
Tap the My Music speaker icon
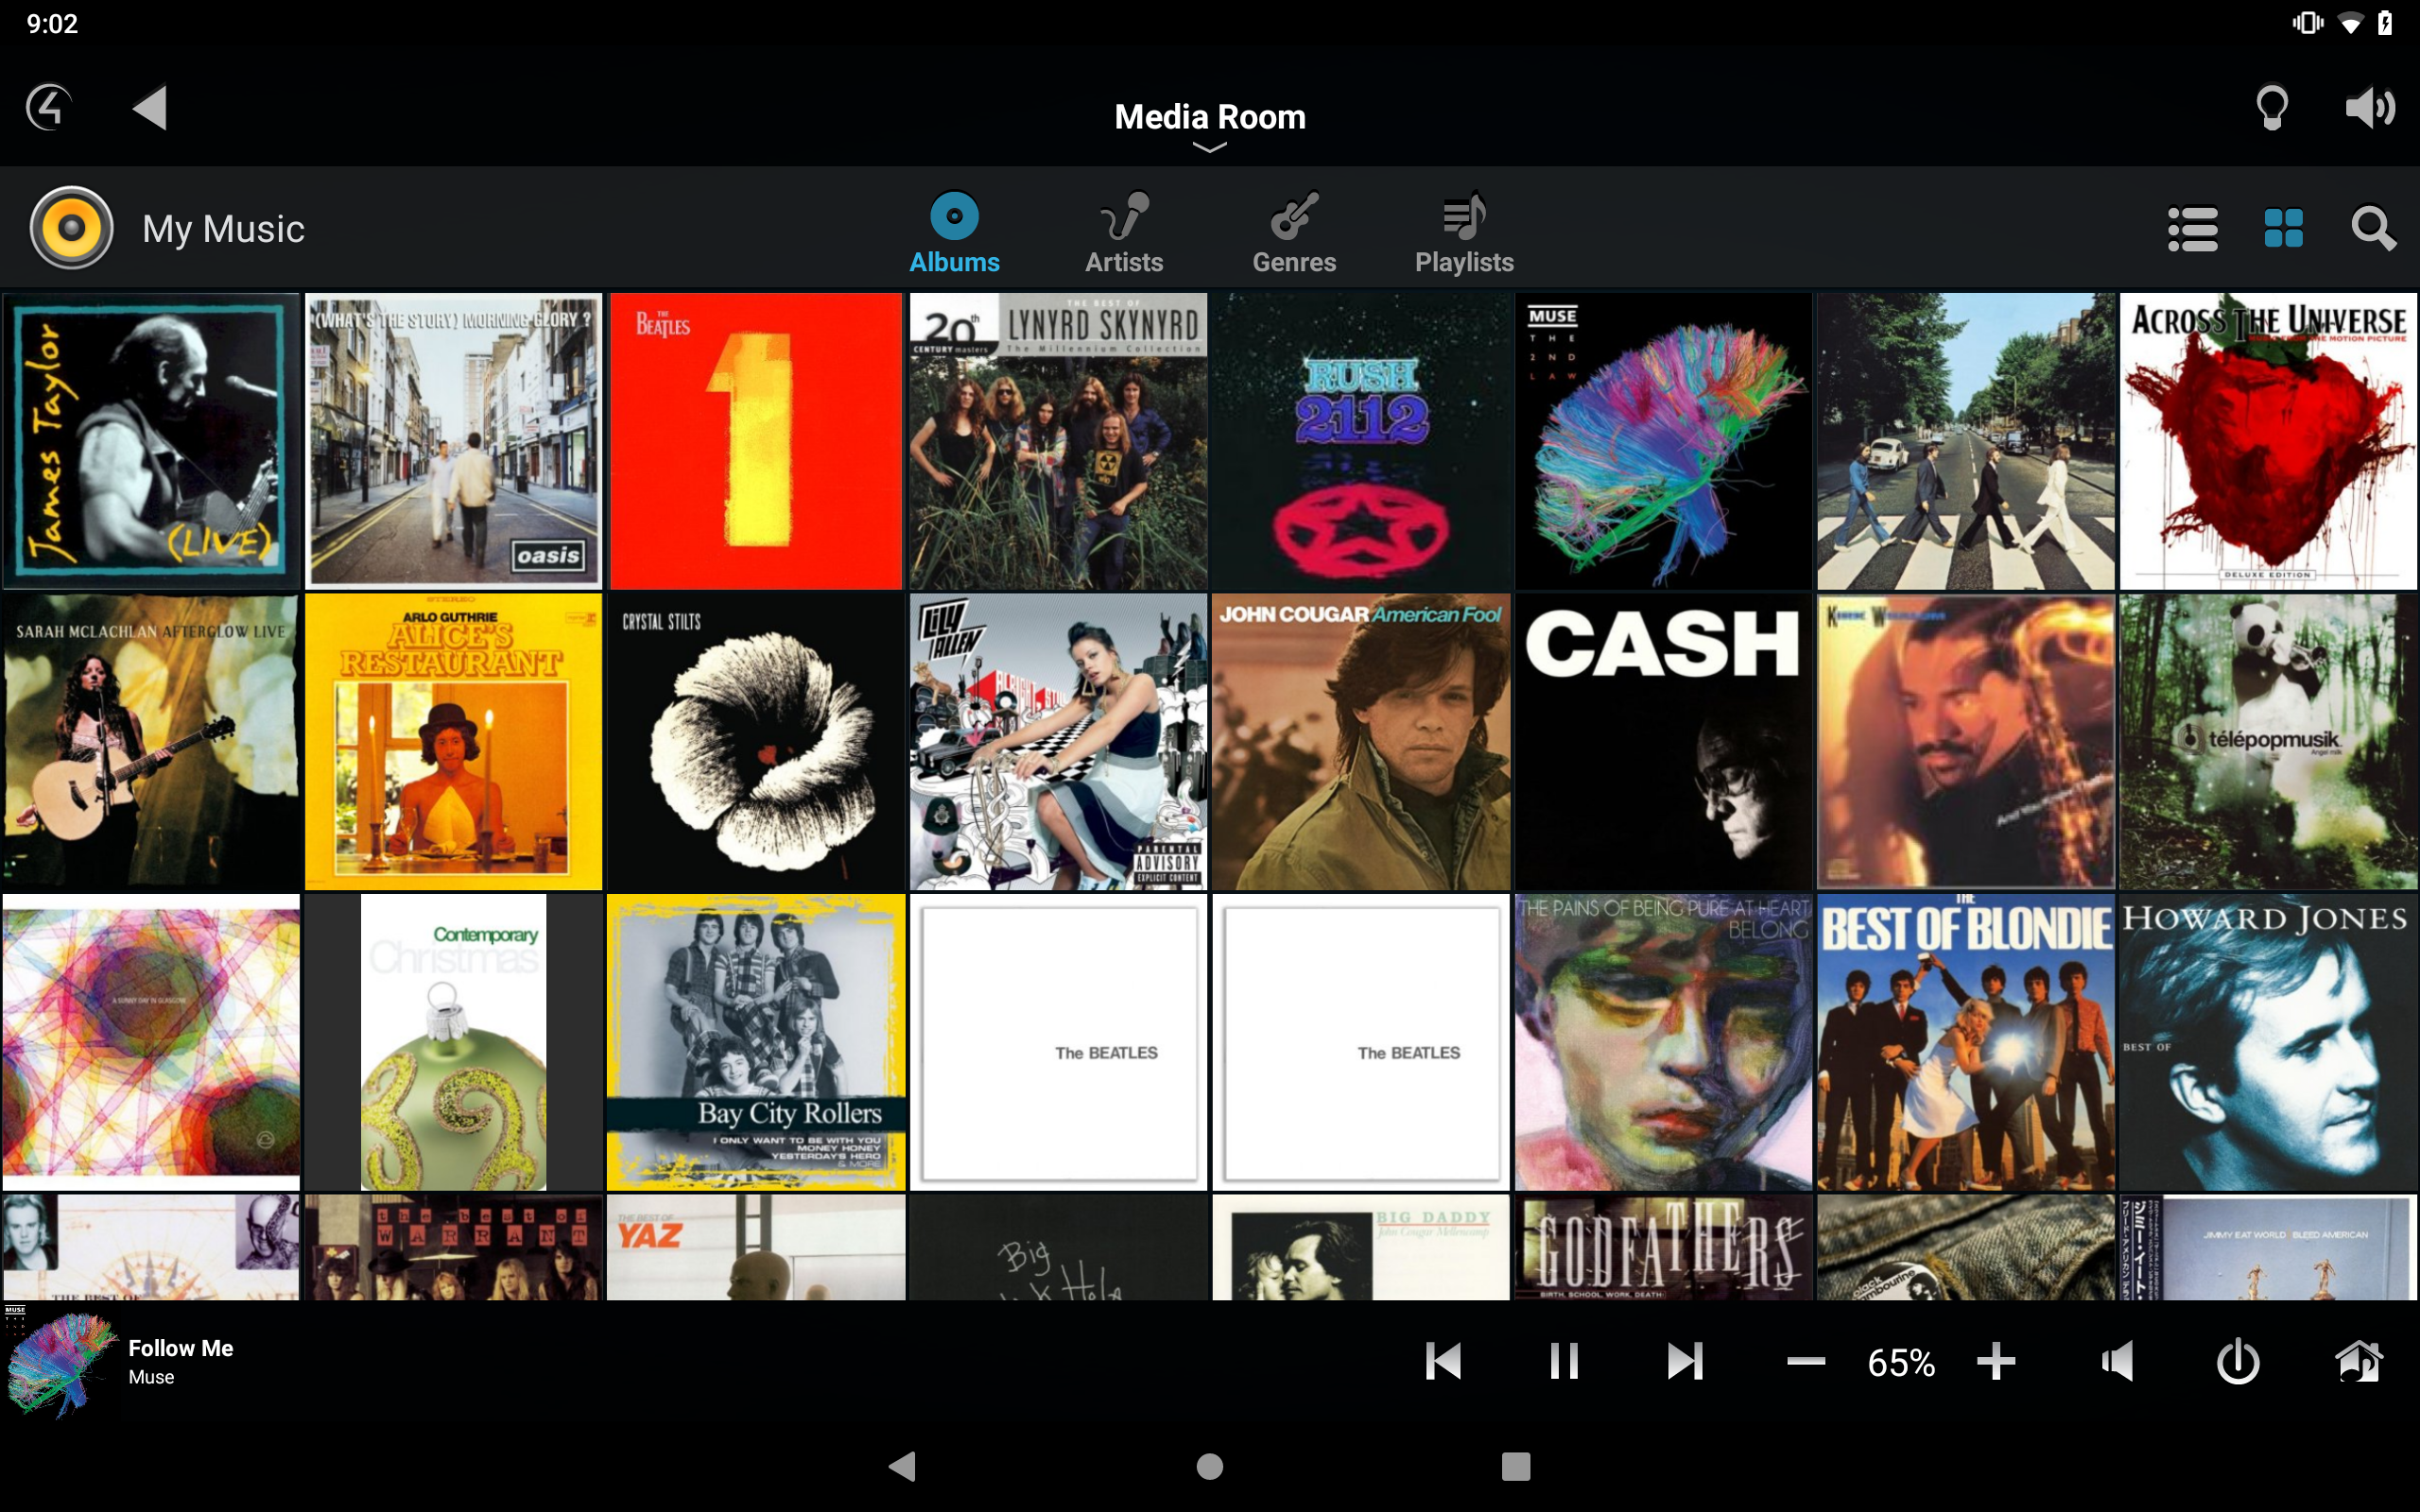[72, 228]
